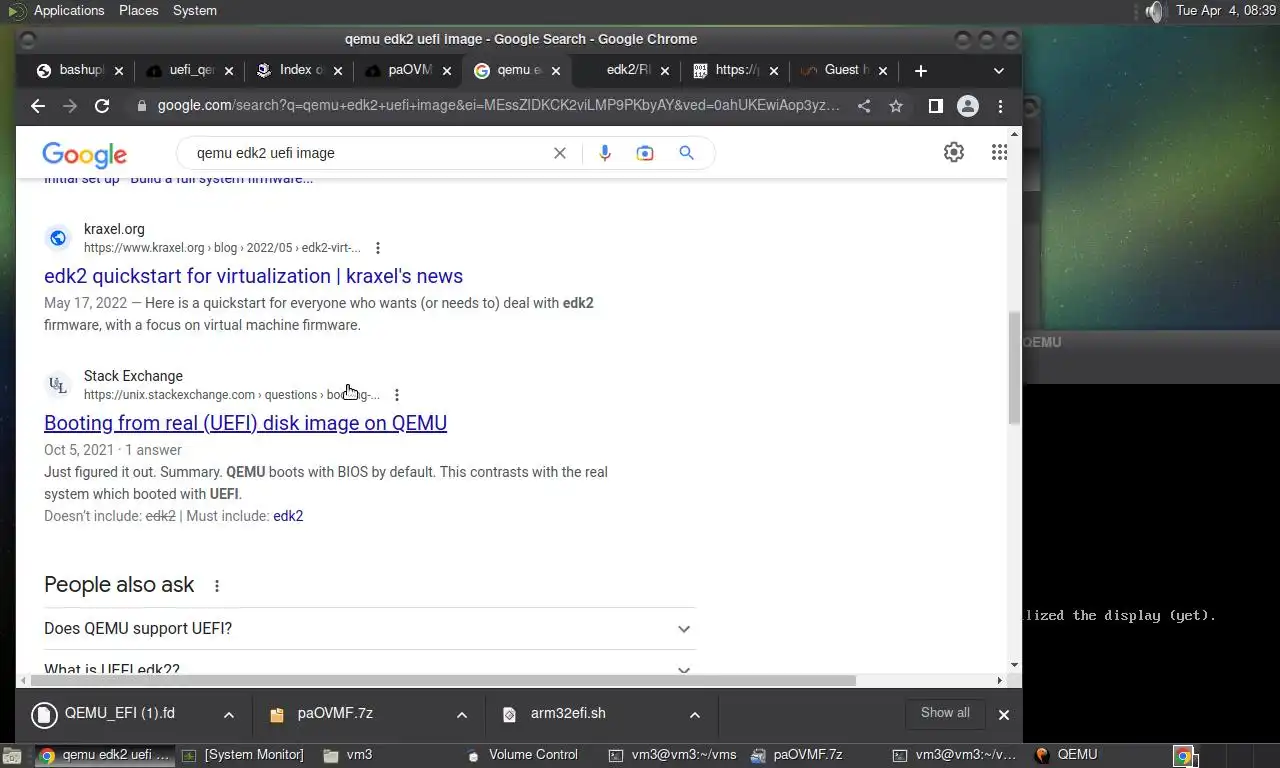Viewport: 1280px width, 768px height.
Task: Click the vertical page scrollbar thumb
Action: tap(1015, 367)
